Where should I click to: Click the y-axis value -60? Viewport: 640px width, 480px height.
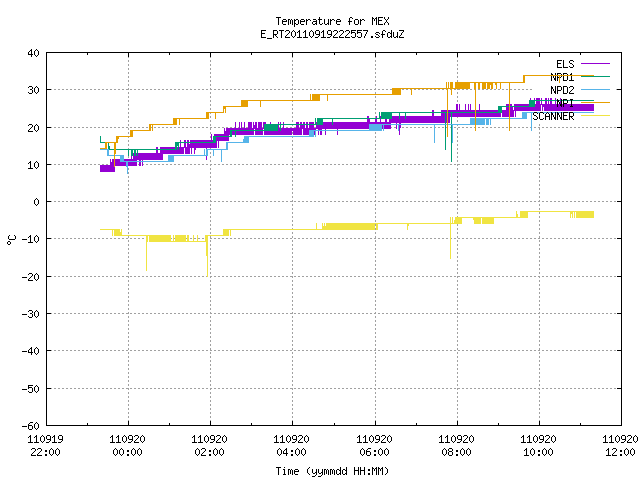tap(31, 426)
